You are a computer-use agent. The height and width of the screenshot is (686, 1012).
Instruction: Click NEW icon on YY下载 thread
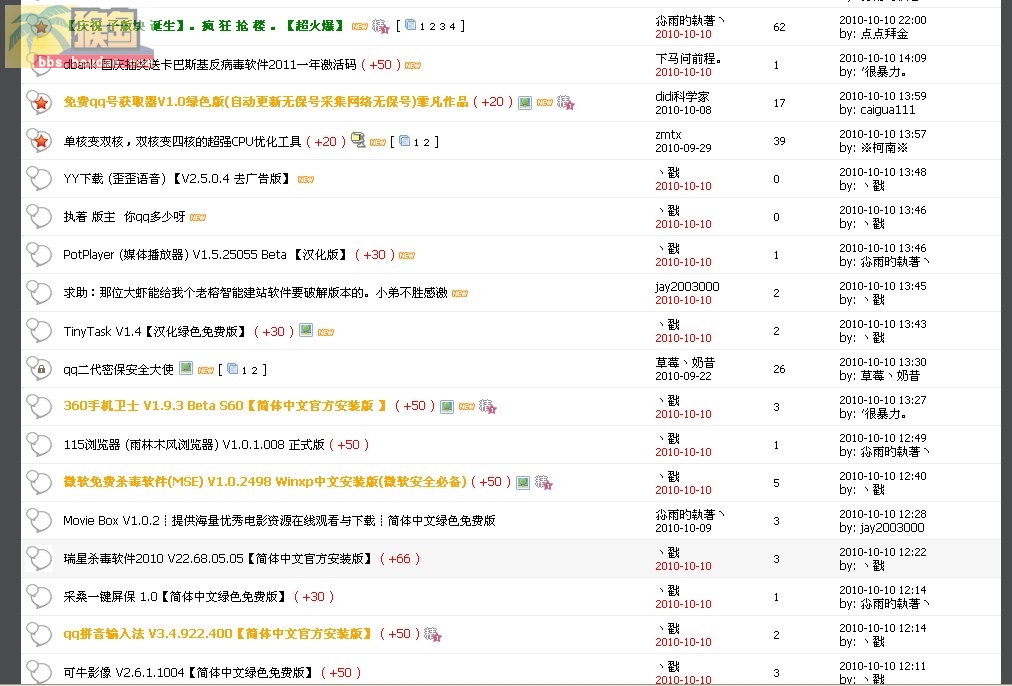coord(305,179)
